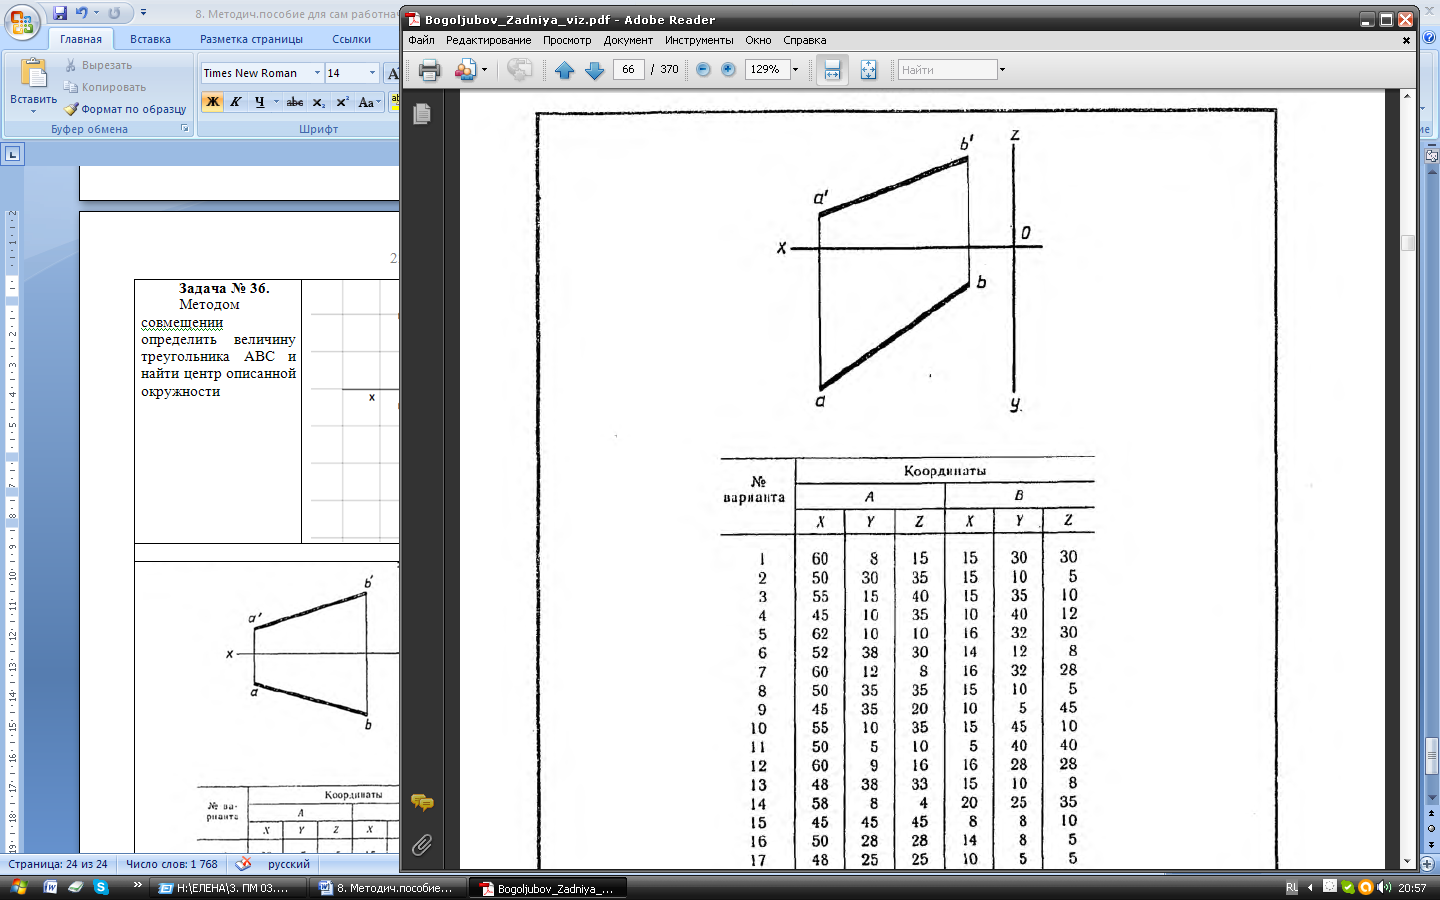Click the tab selector box on Word ruler
Image resolution: width=1440 pixels, height=900 pixels.
(12, 154)
